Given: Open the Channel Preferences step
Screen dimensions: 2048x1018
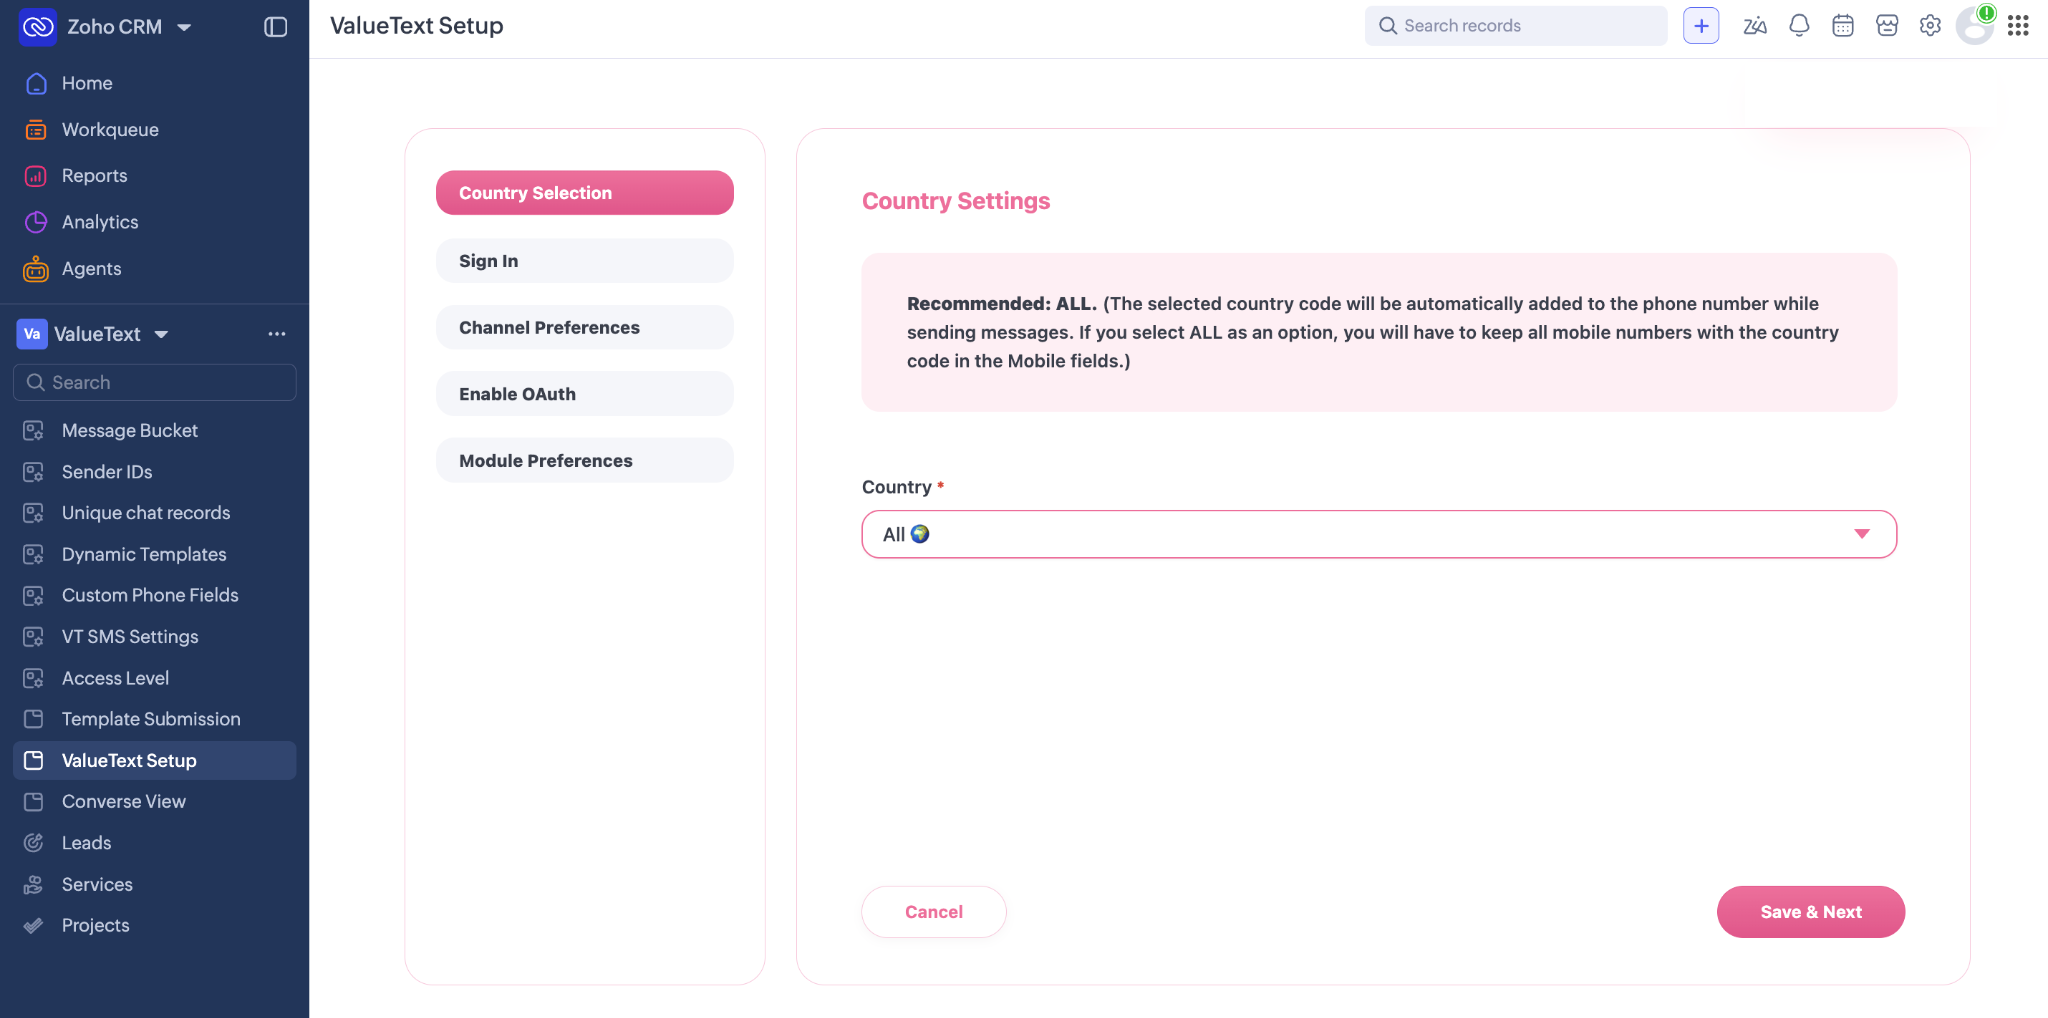Looking at the screenshot, I should click(585, 327).
